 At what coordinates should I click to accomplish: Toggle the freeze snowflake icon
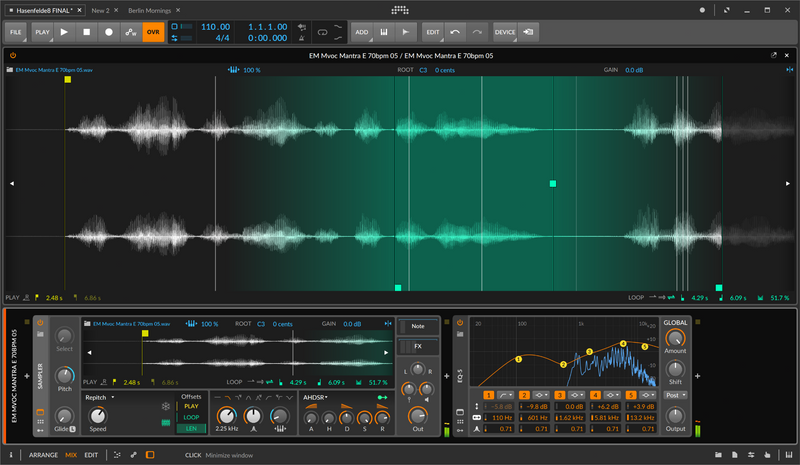(x=166, y=406)
